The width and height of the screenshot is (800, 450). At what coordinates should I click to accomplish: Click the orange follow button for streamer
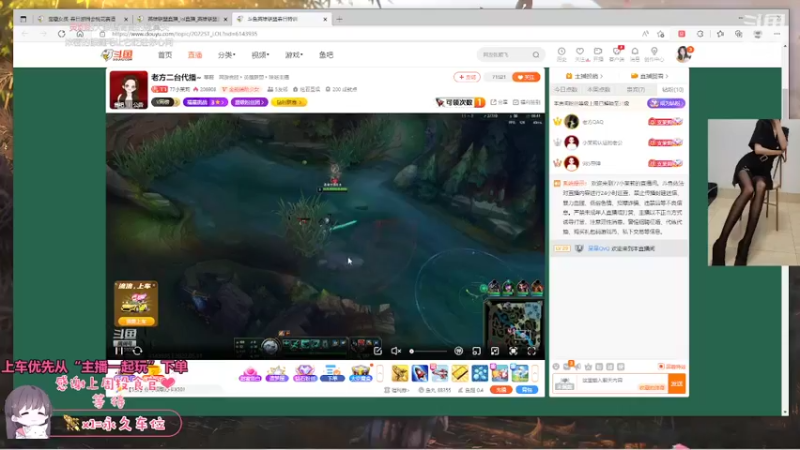526,77
